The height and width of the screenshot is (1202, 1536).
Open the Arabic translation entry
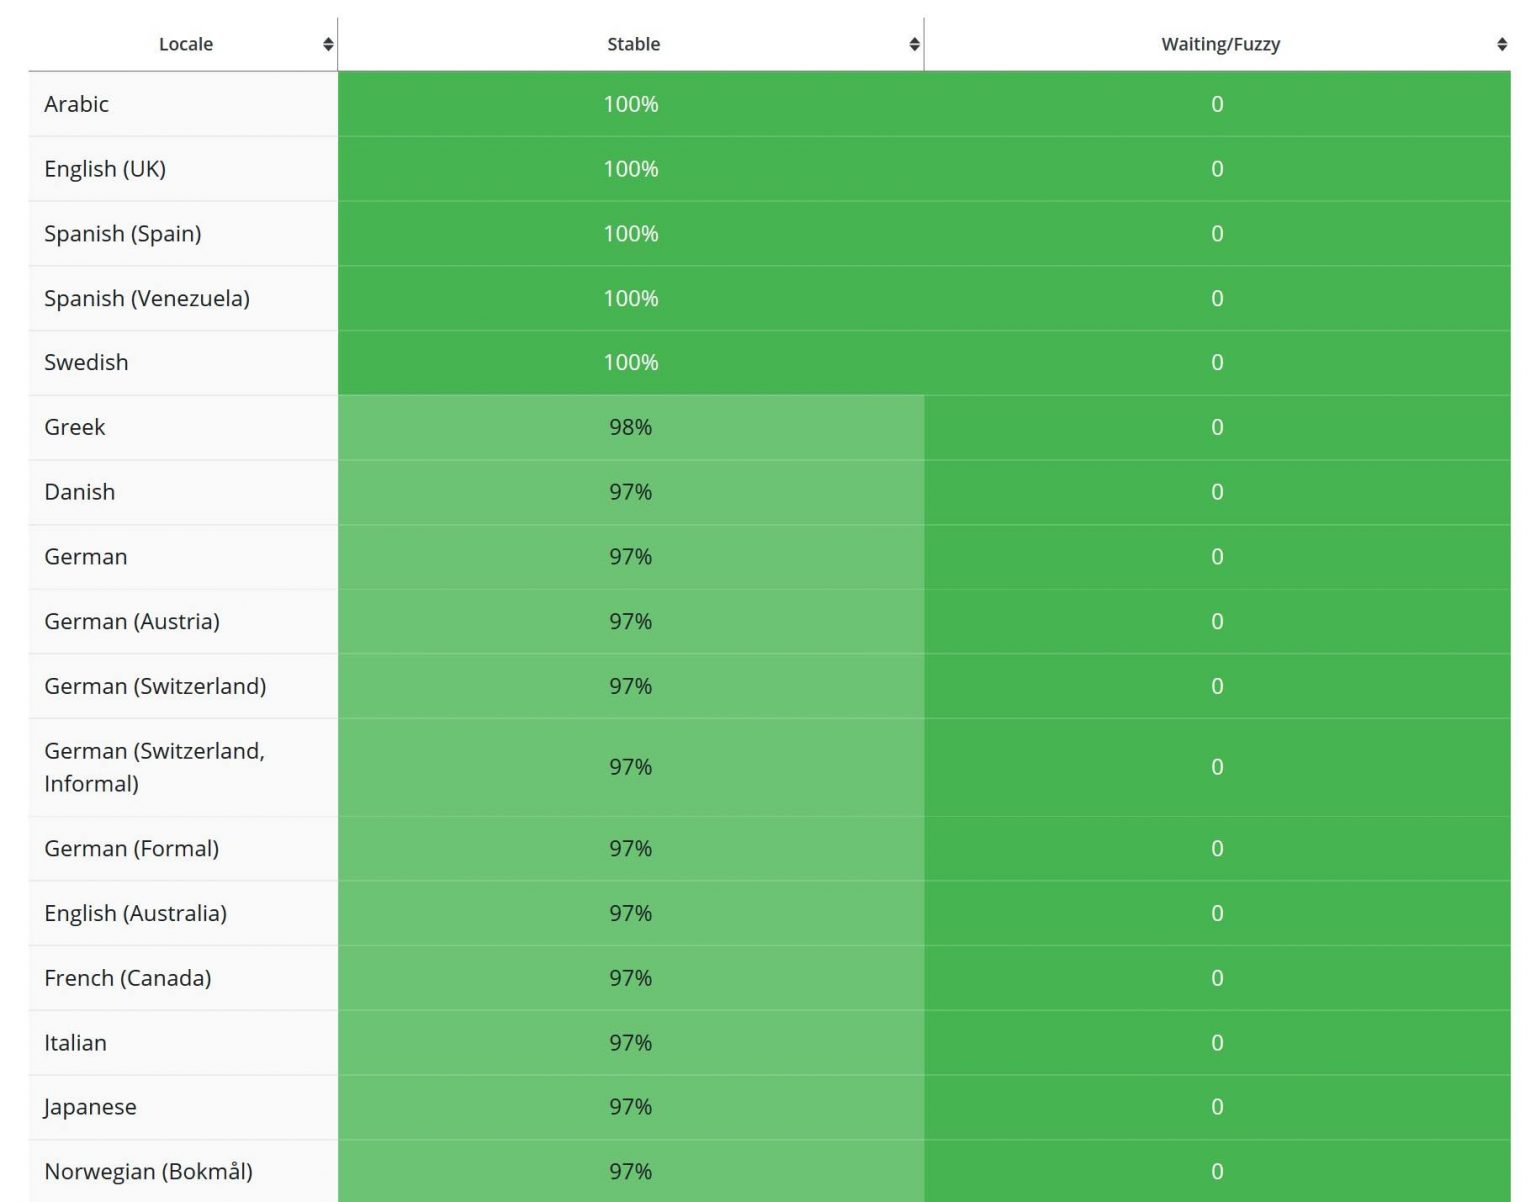click(x=76, y=104)
